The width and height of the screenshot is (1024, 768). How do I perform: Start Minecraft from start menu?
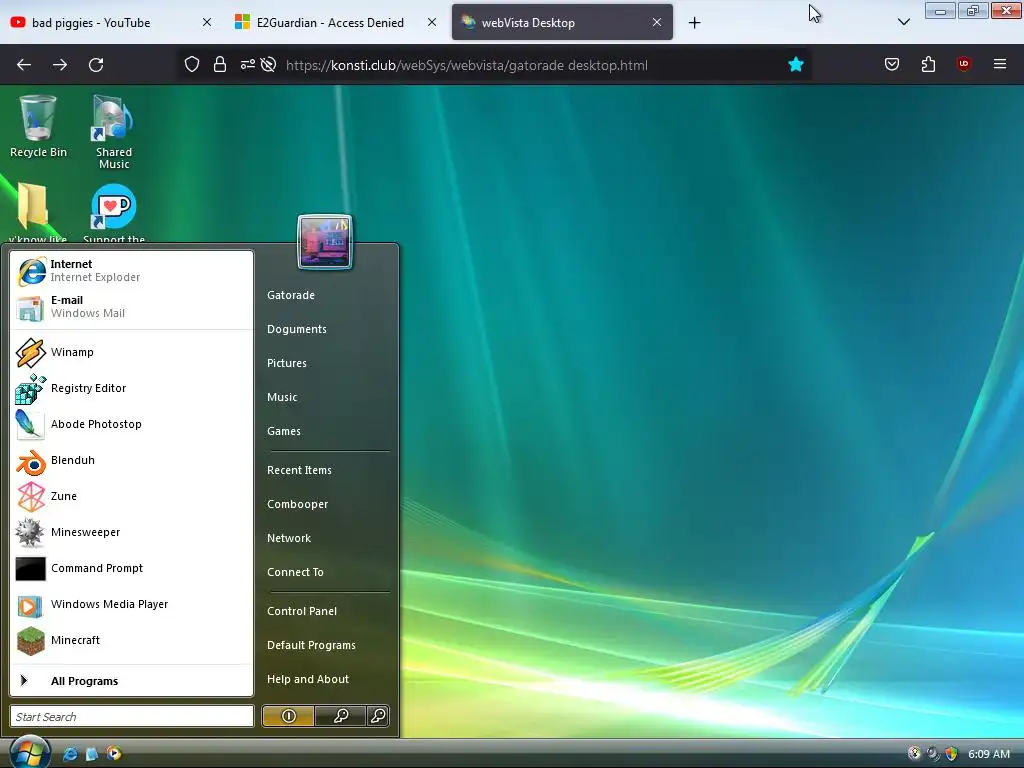point(131,640)
